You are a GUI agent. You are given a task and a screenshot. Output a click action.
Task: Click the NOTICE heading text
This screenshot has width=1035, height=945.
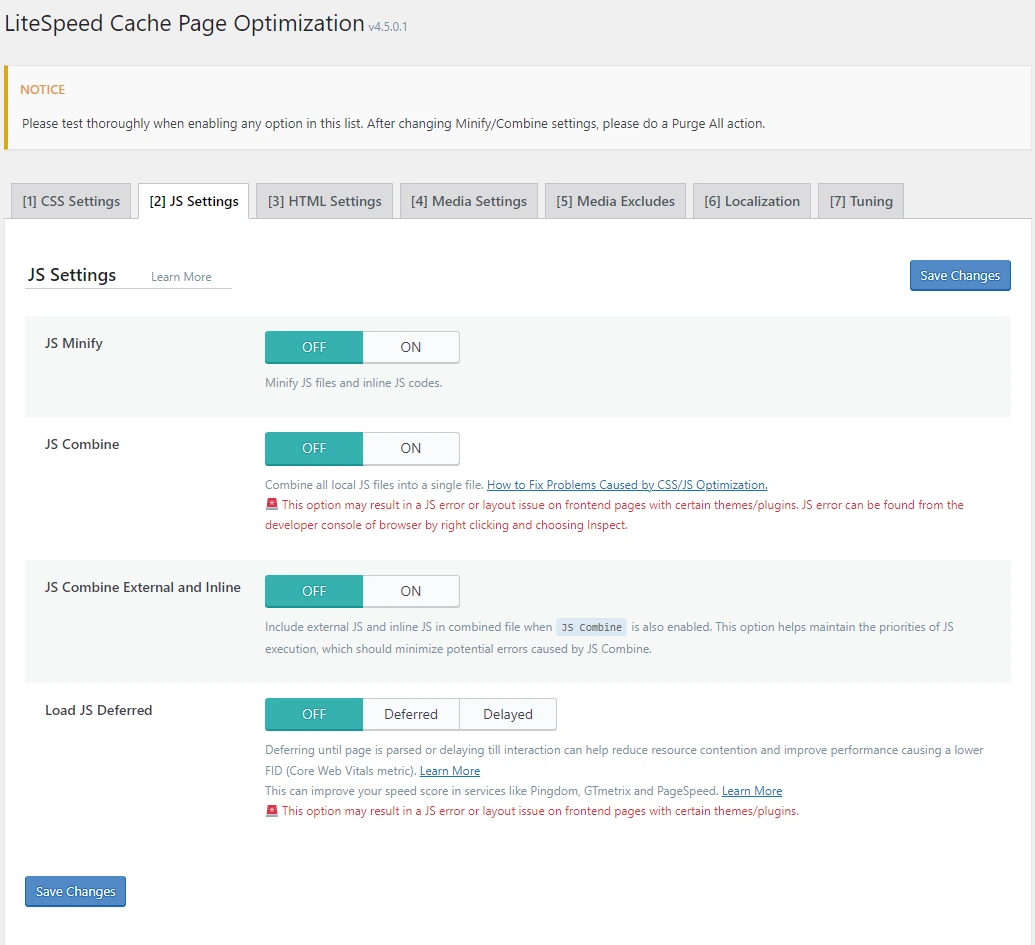click(42, 89)
